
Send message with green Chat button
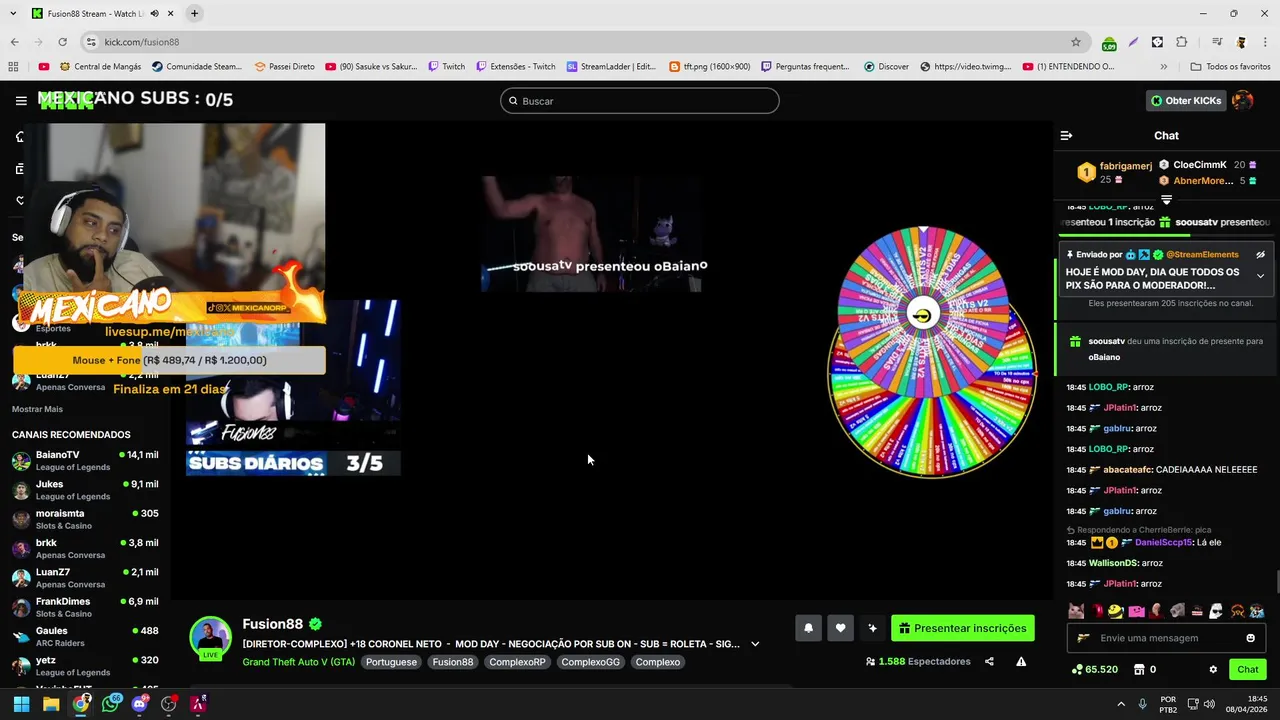[x=1247, y=670]
